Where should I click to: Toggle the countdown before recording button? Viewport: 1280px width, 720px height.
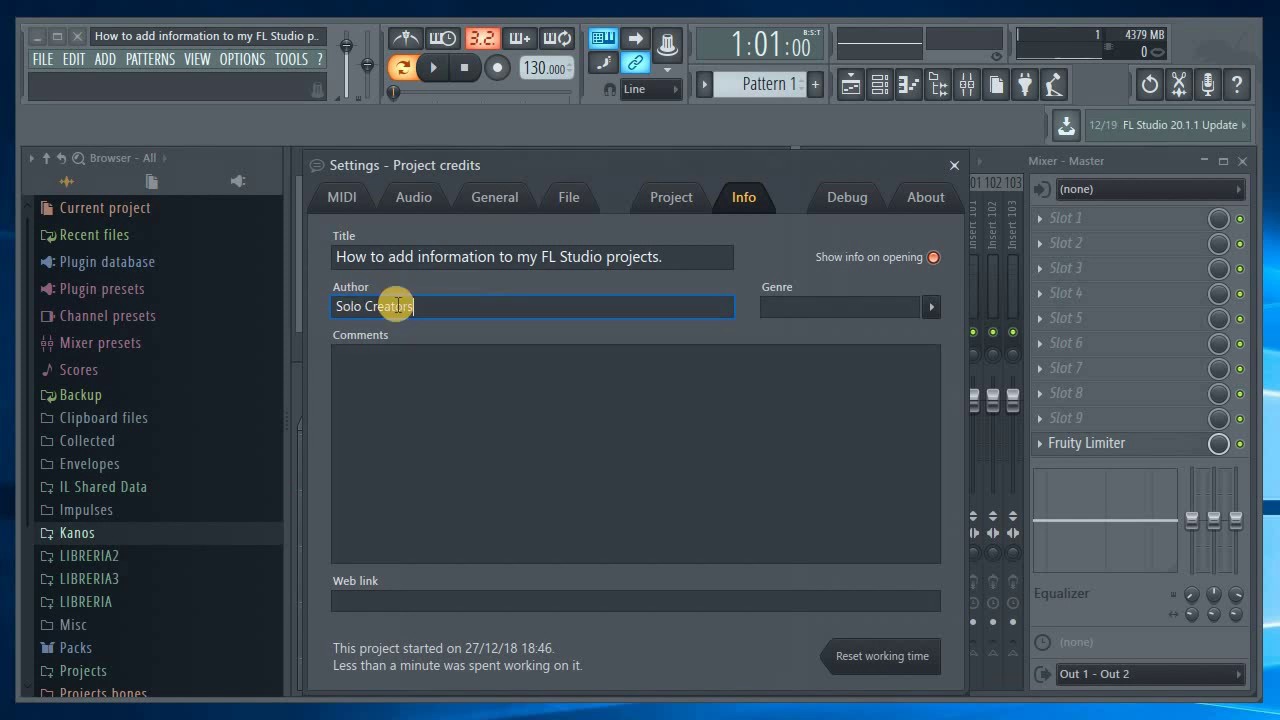482,39
